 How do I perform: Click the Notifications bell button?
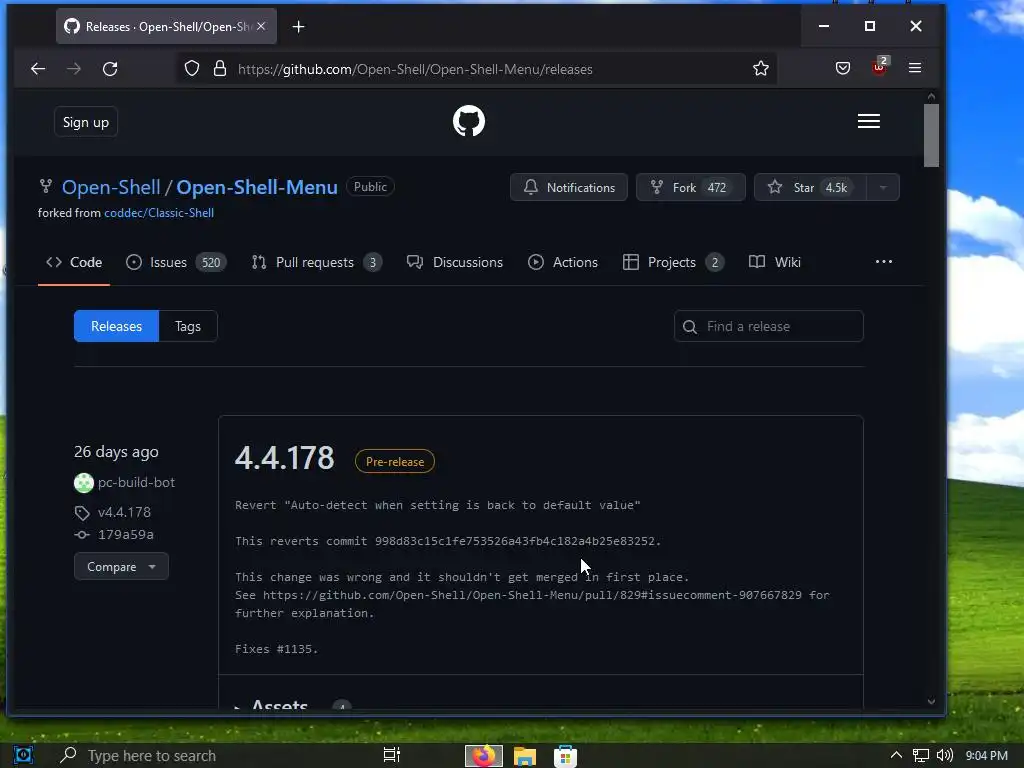click(569, 187)
